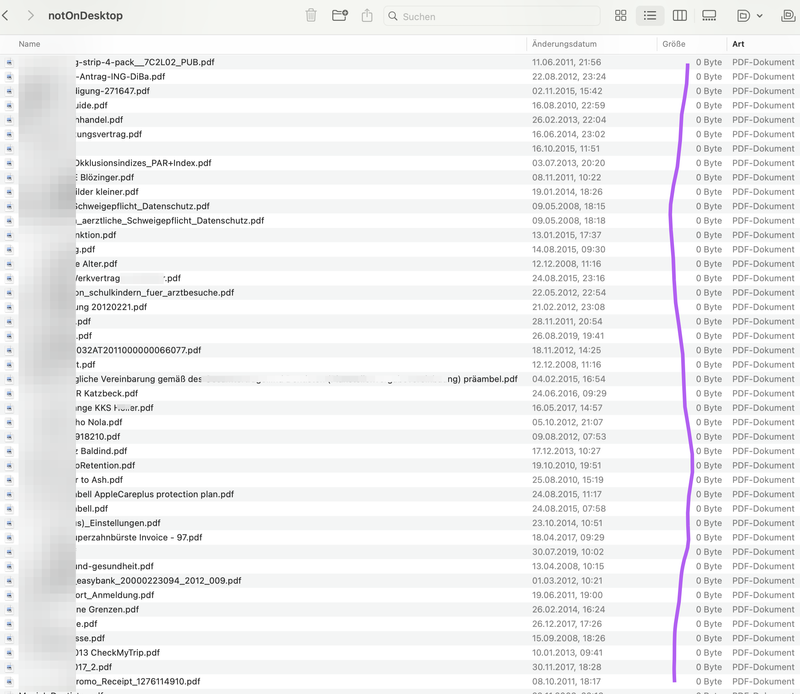Create a new folder via toolbar icon
800x694 pixels.
point(339,16)
